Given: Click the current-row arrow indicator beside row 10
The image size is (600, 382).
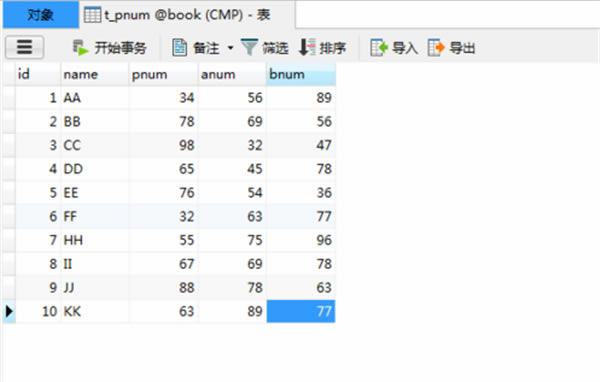Looking at the screenshot, I should coord(9,311).
